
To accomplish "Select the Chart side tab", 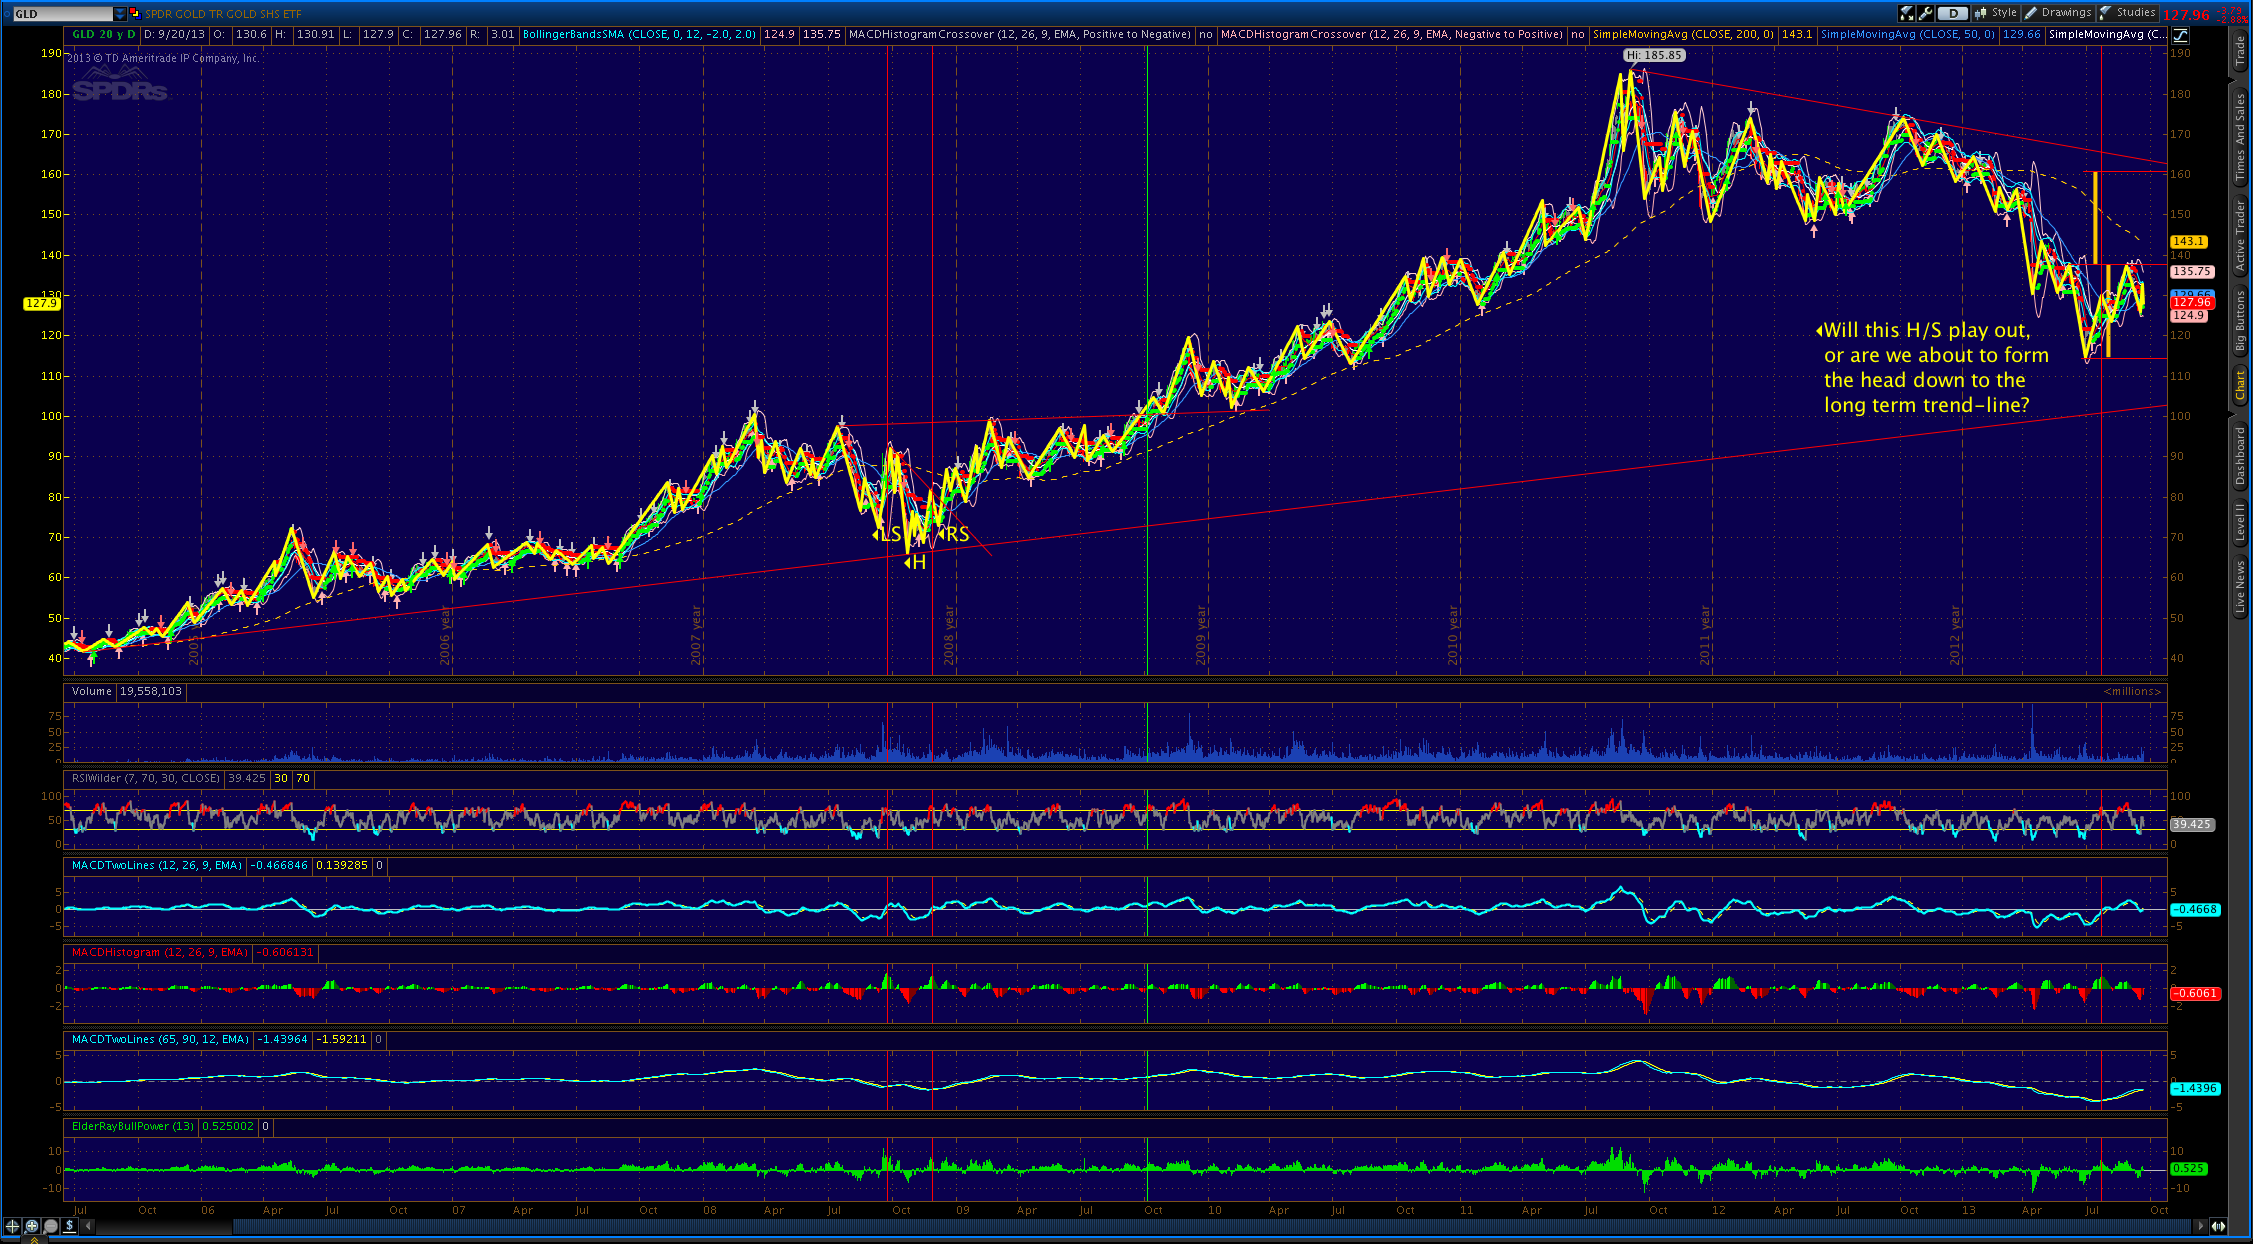I will [x=2241, y=385].
